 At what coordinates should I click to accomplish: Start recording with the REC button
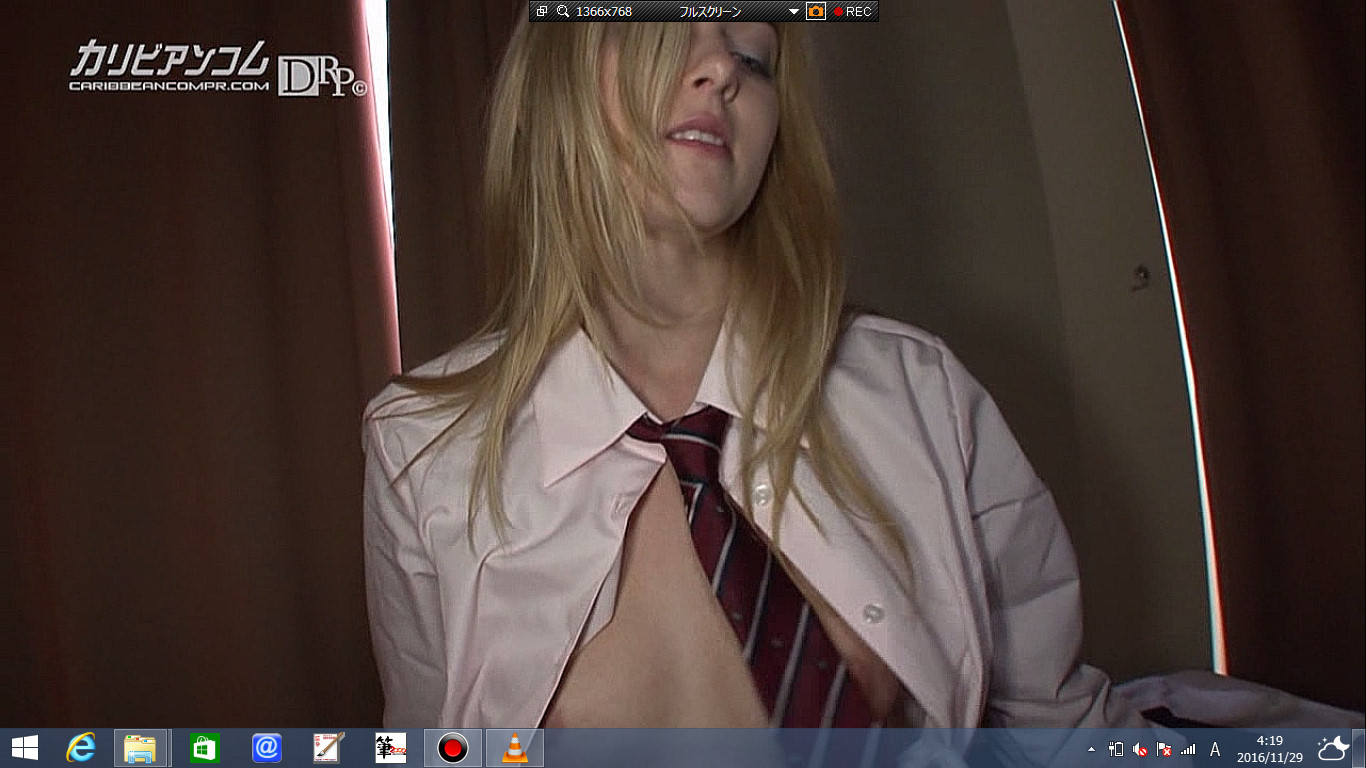853,12
